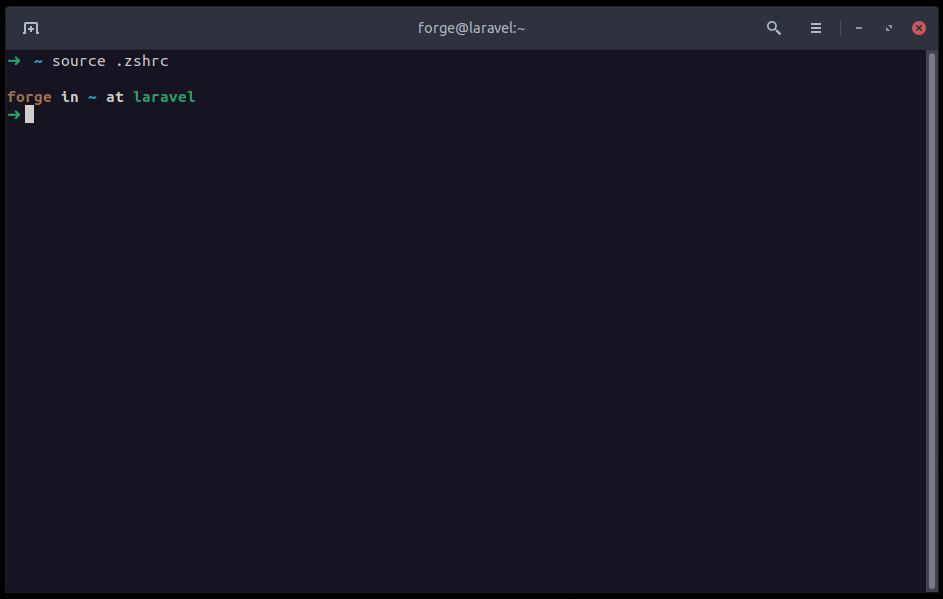Open the terminal search magnifier
The width and height of the screenshot is (943, 599).
click(773, 28)
